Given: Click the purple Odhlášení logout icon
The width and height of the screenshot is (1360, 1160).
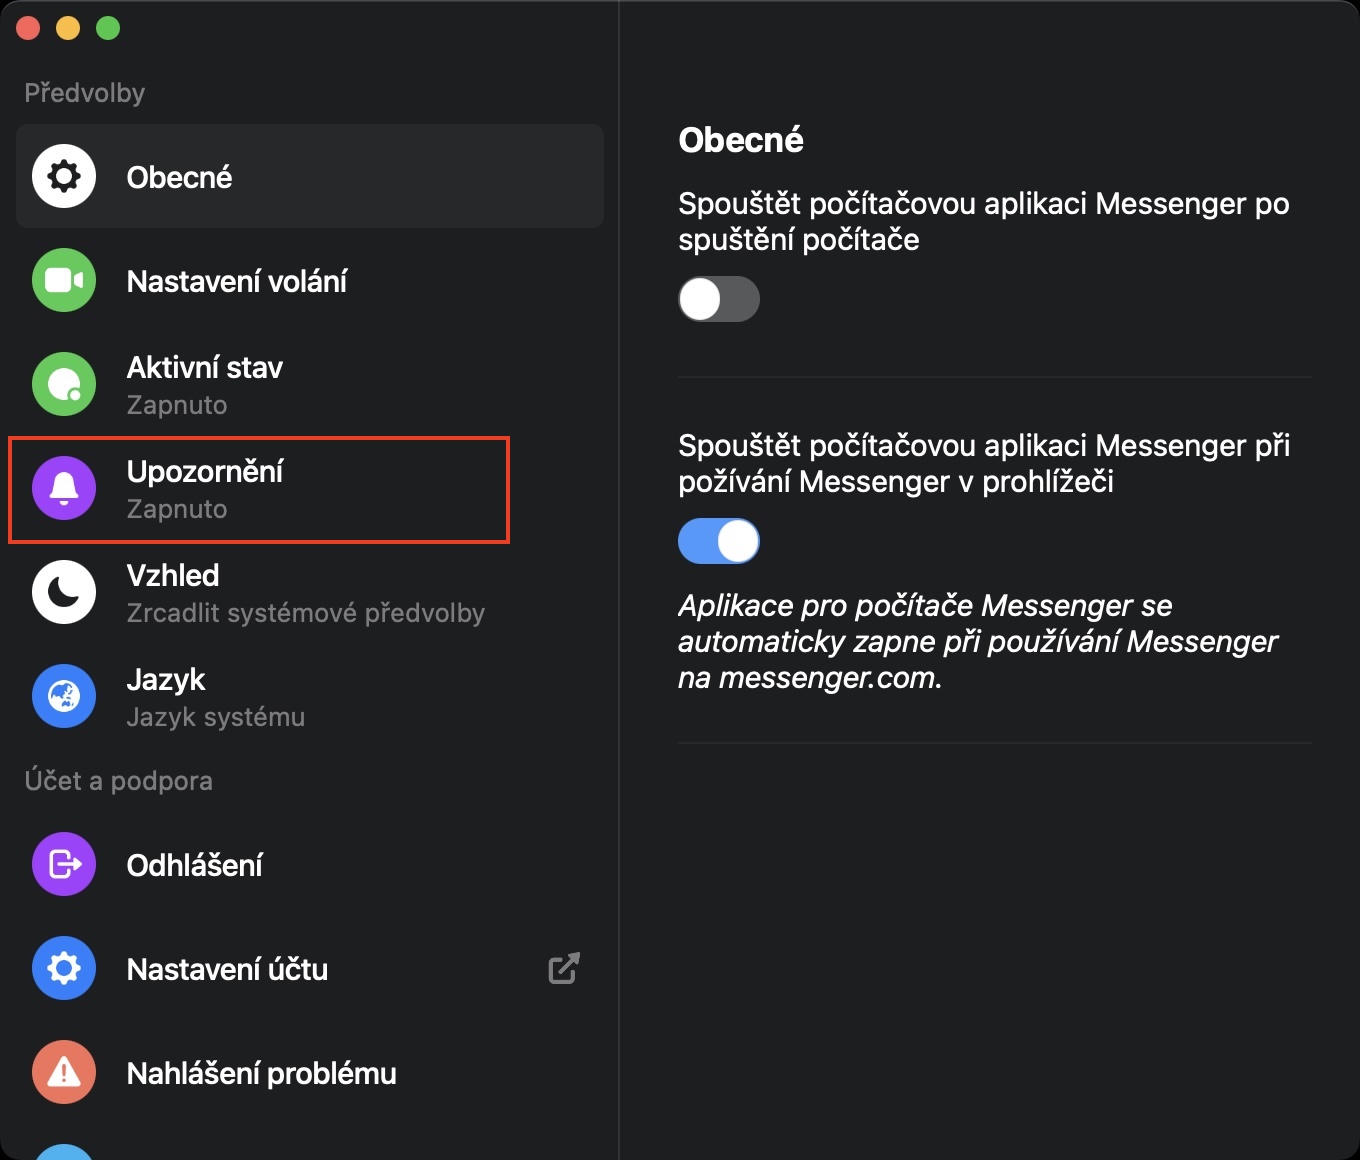Looking at the screenshot, I should [x=64, y=865].
